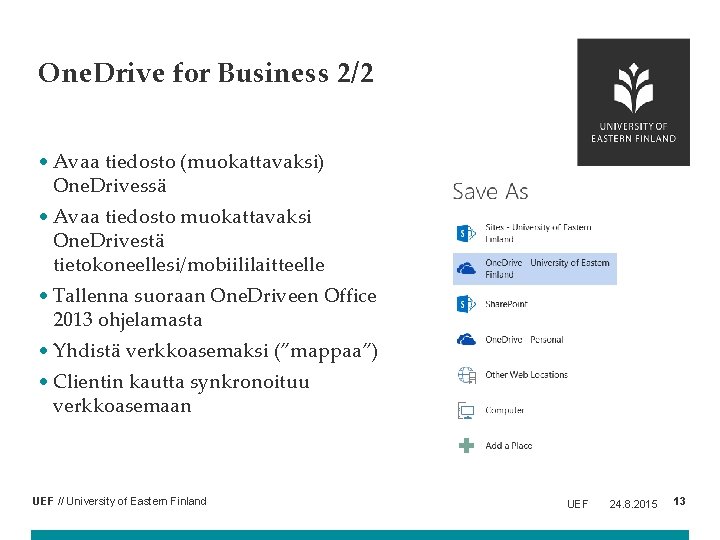The height and width of the screenshot is (540, 720).
Task: Click the green plus Add a Place icon
Action: coord(466,445)
